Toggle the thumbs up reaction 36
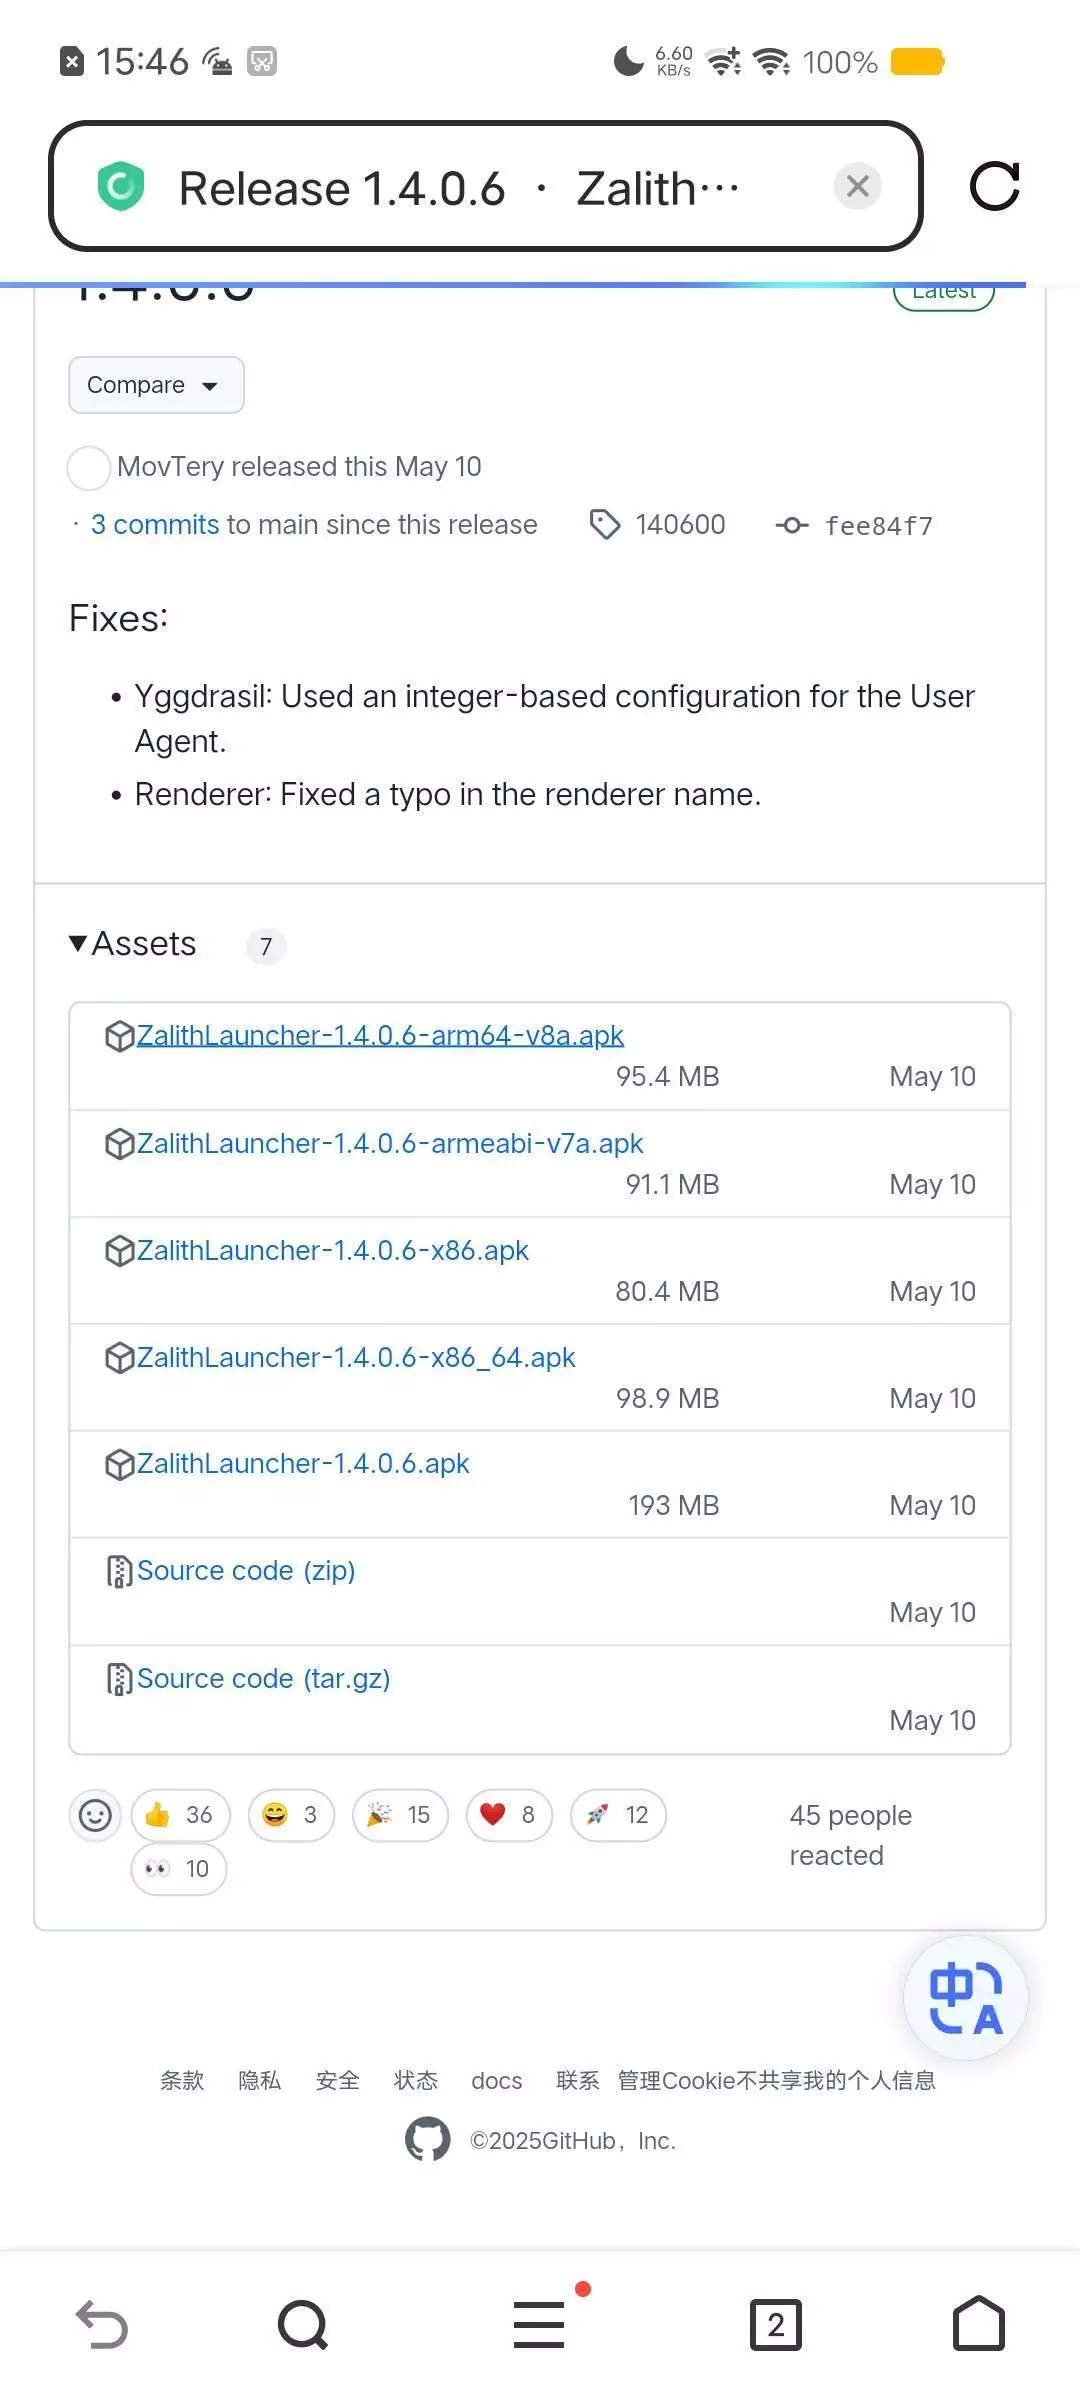Viewport: 1080px width, 2400px height. 180,1815
